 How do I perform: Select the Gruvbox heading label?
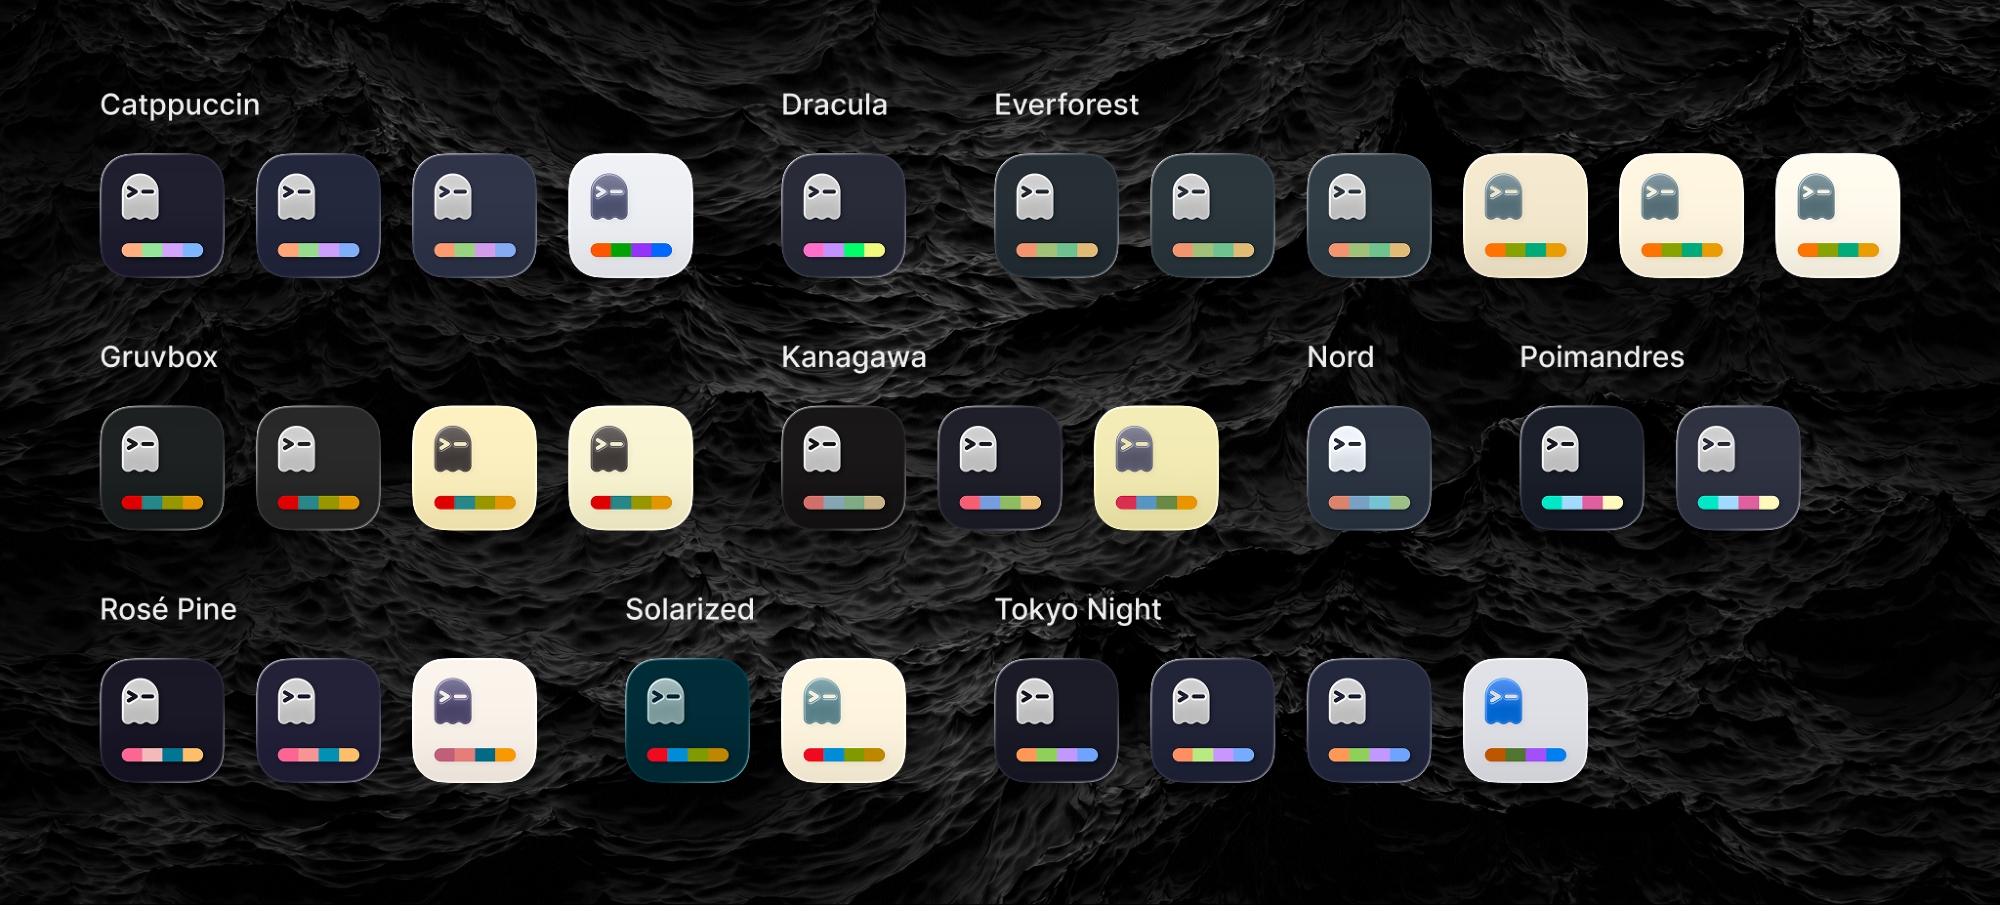159,357
